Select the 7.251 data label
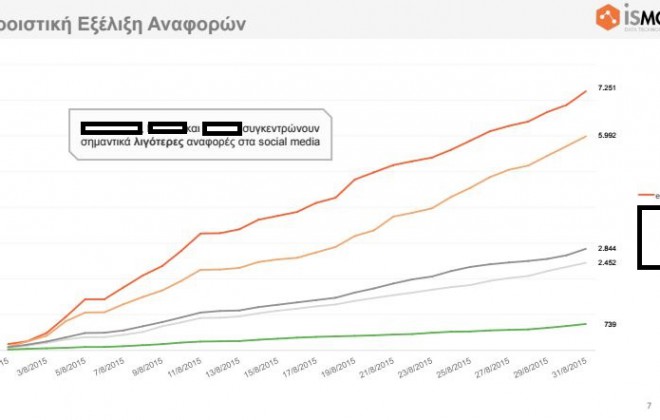Screen dimensions: 660x420 coord(606,89)
